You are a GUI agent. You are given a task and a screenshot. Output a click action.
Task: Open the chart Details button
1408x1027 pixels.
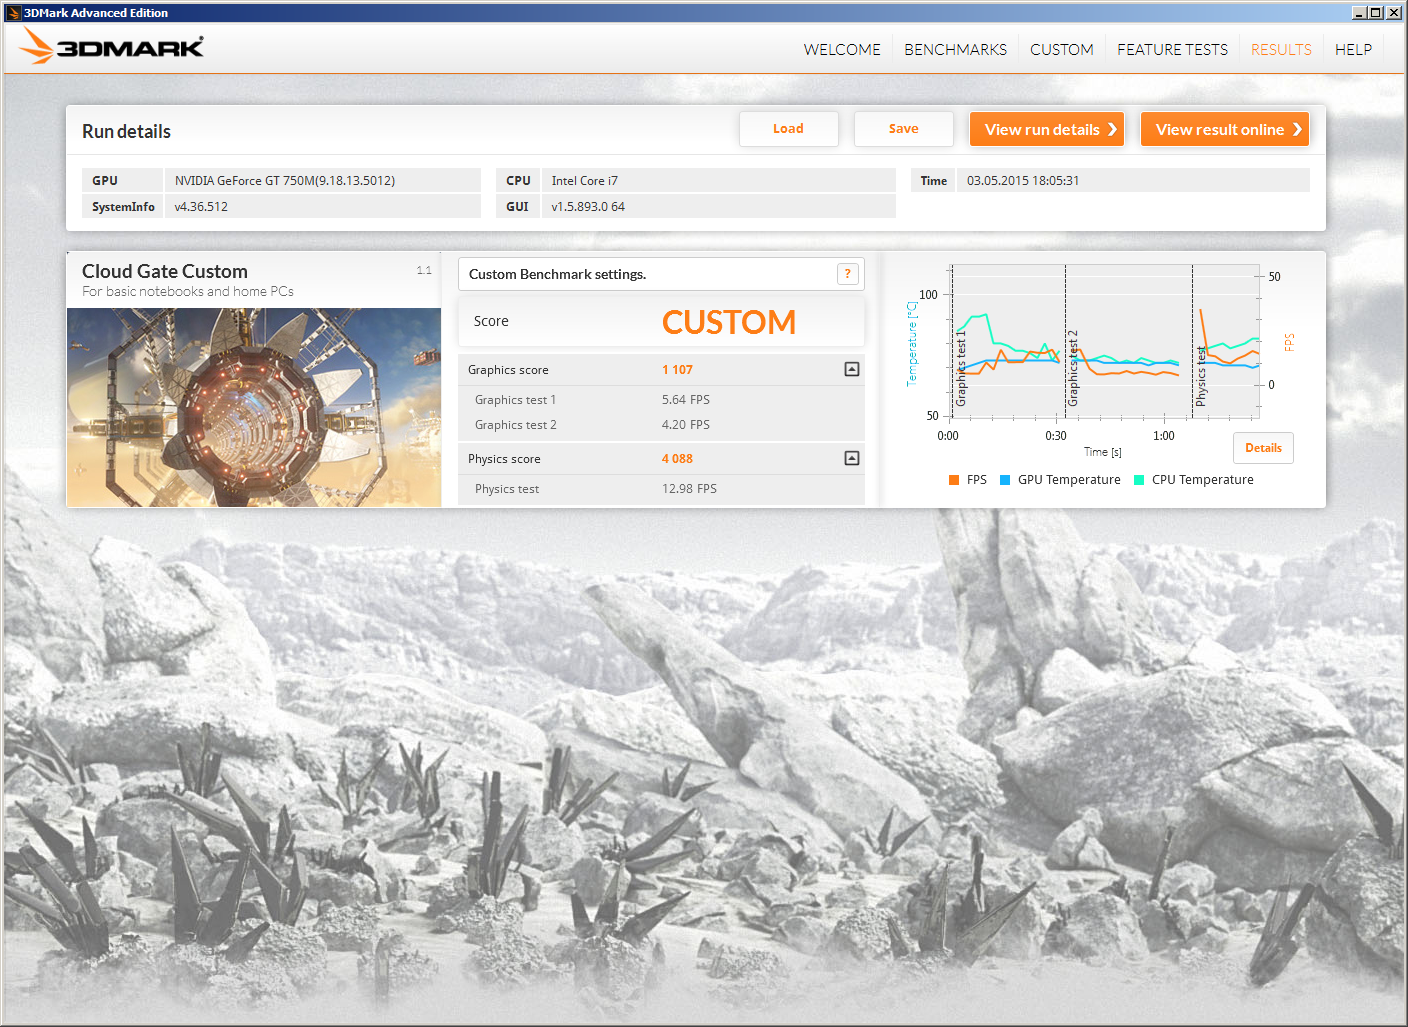point(1263,448)
